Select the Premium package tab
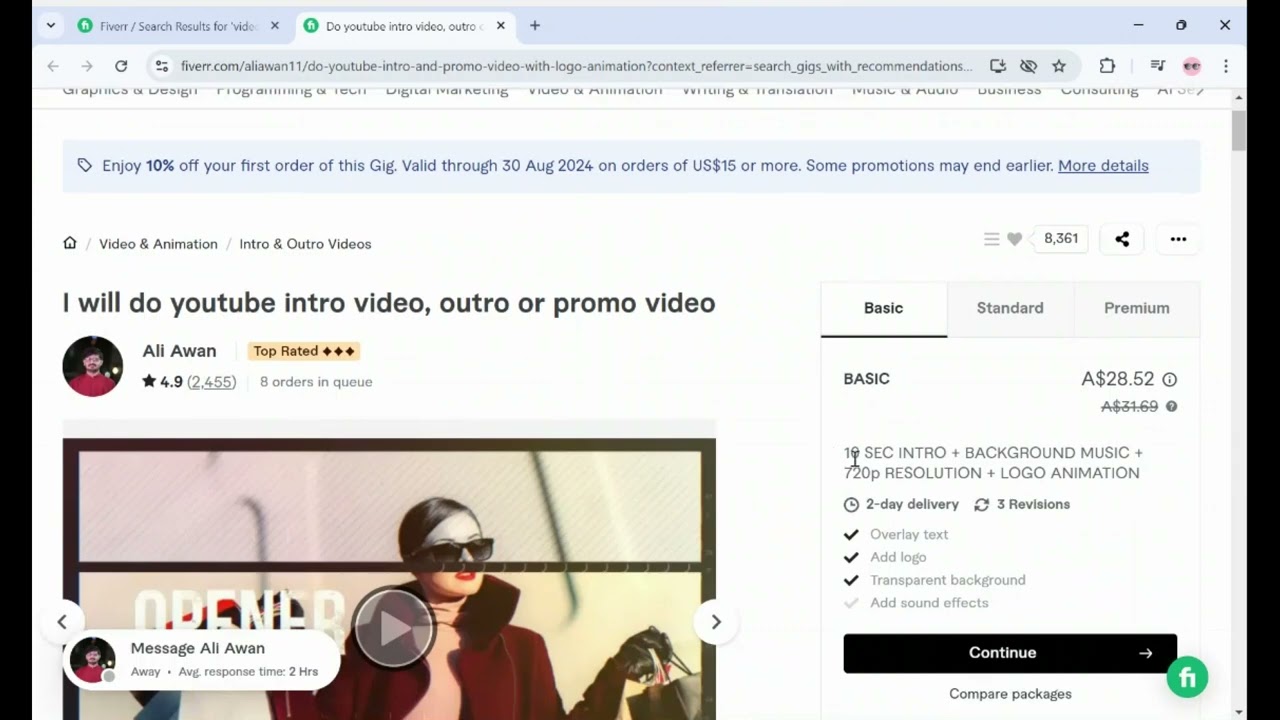The height and width of the screenshot is (720, 1280). [1136, 309]
